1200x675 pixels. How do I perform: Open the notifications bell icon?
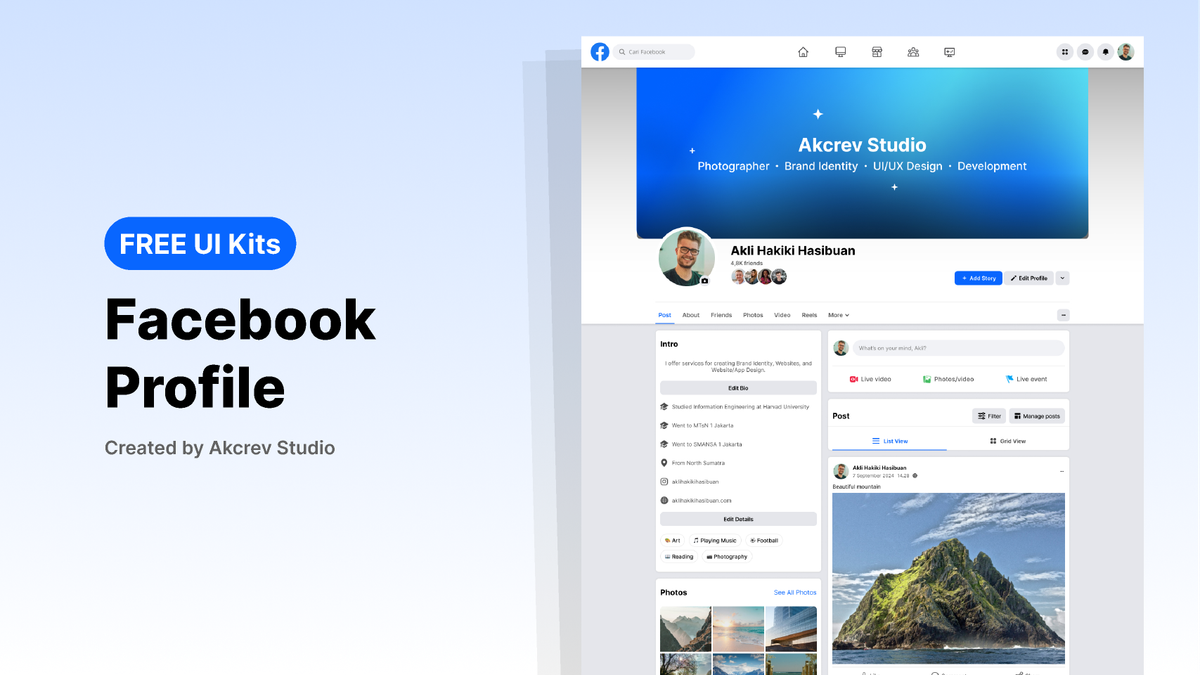click(1105, 52)
